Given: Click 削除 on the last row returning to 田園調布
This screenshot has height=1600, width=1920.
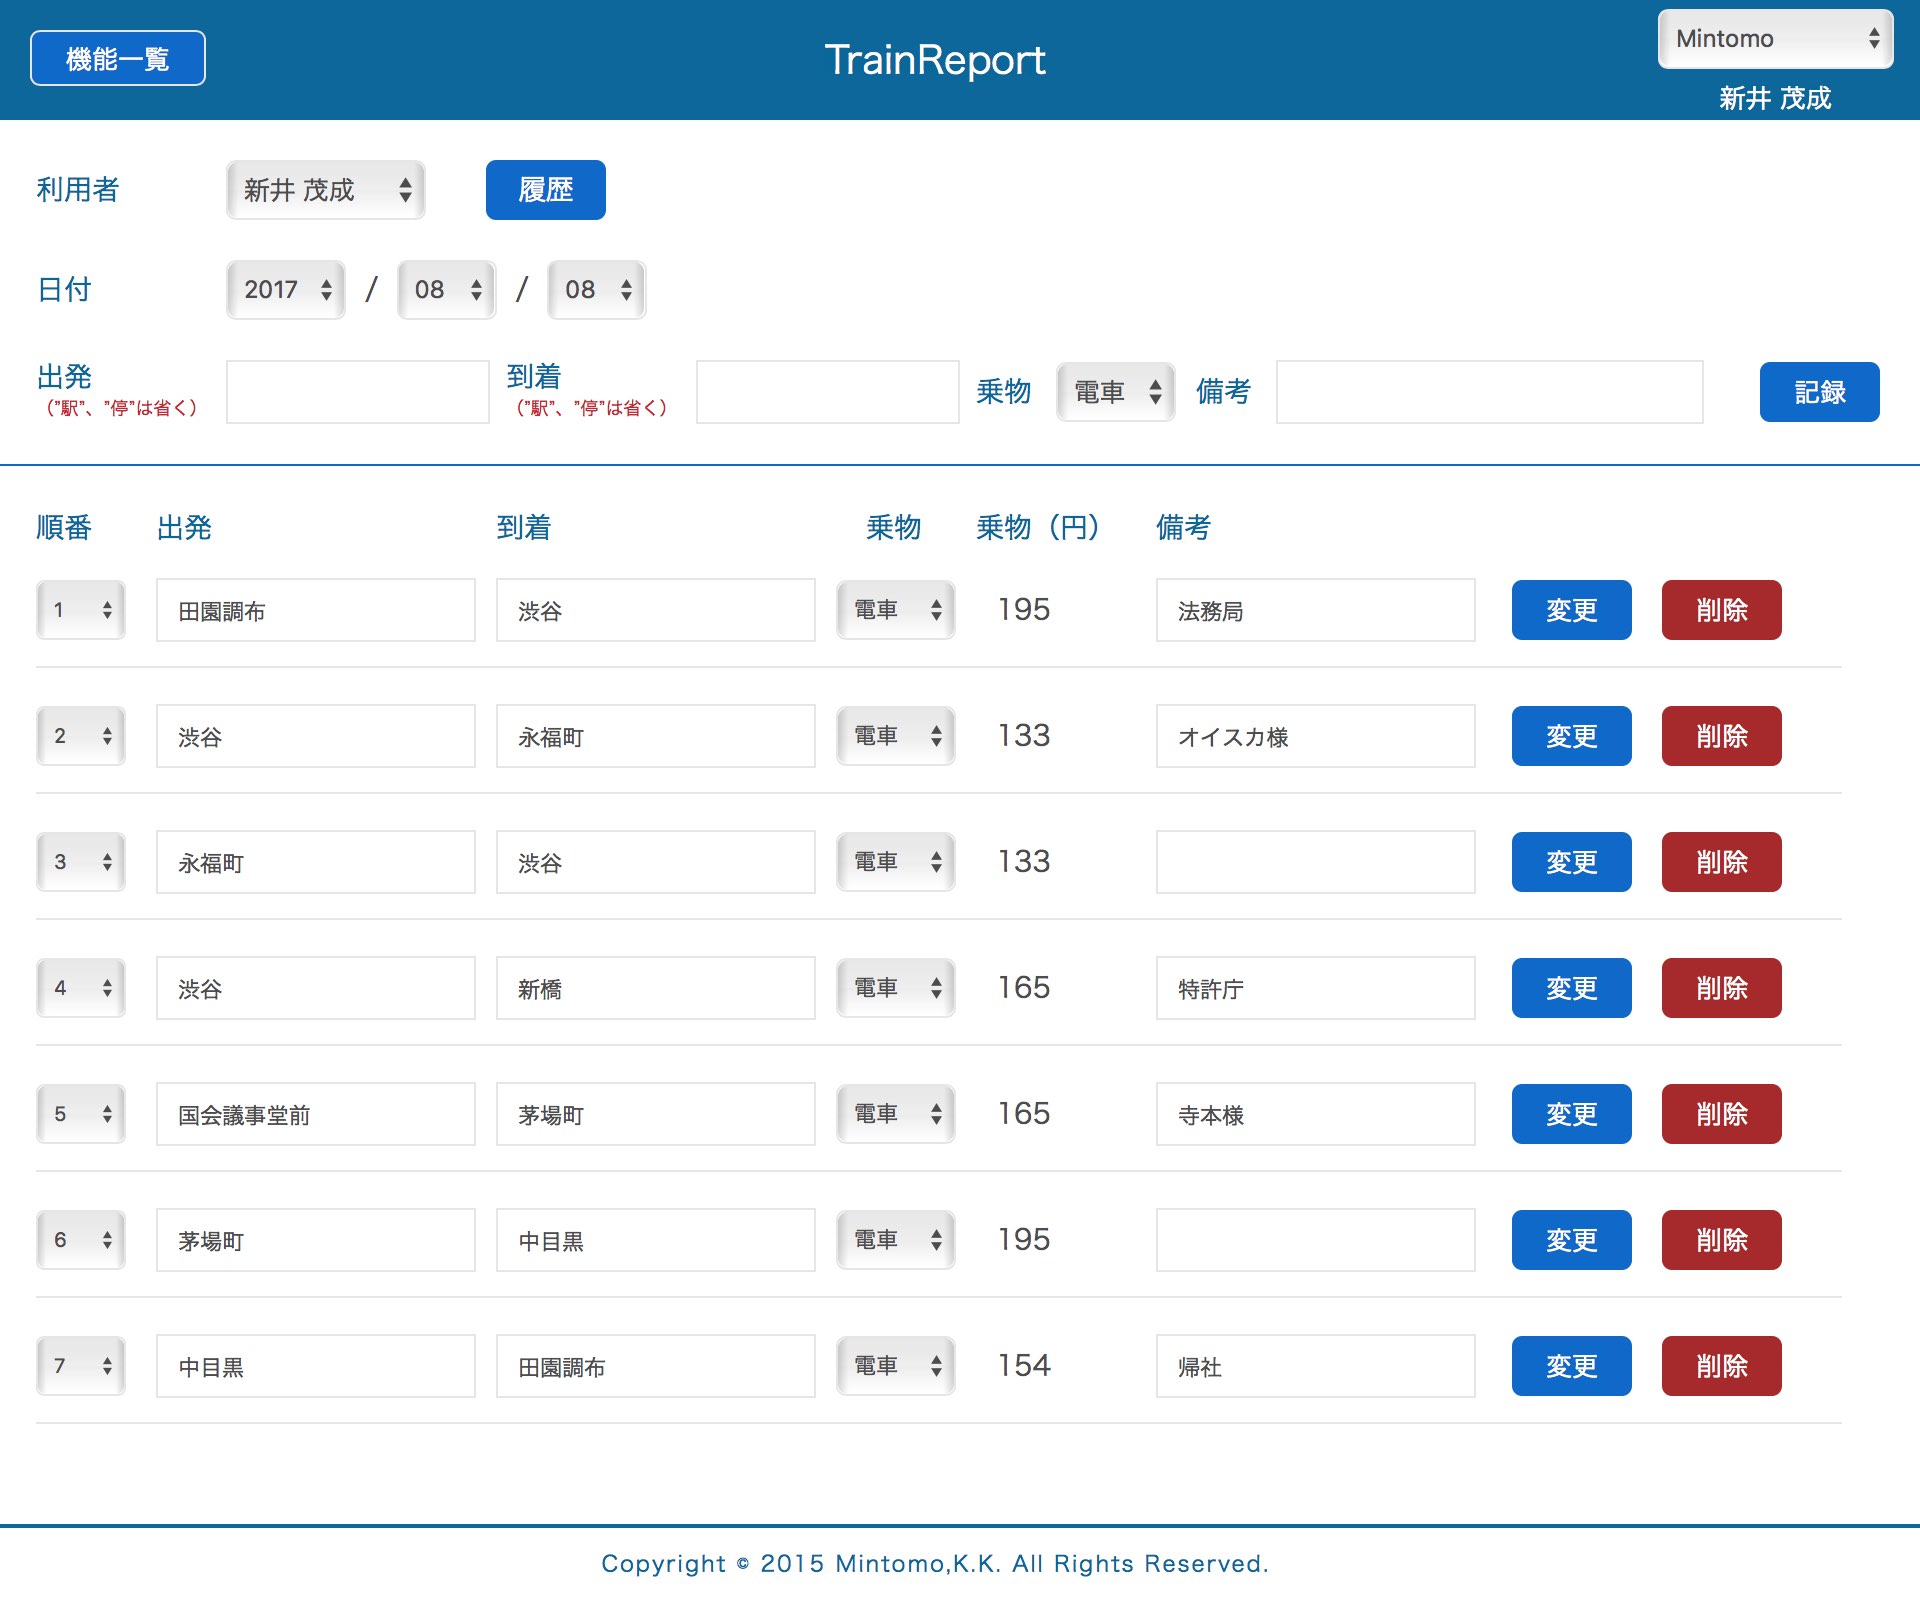Looking at the screenshot, I should (x=1720, y=1365).
